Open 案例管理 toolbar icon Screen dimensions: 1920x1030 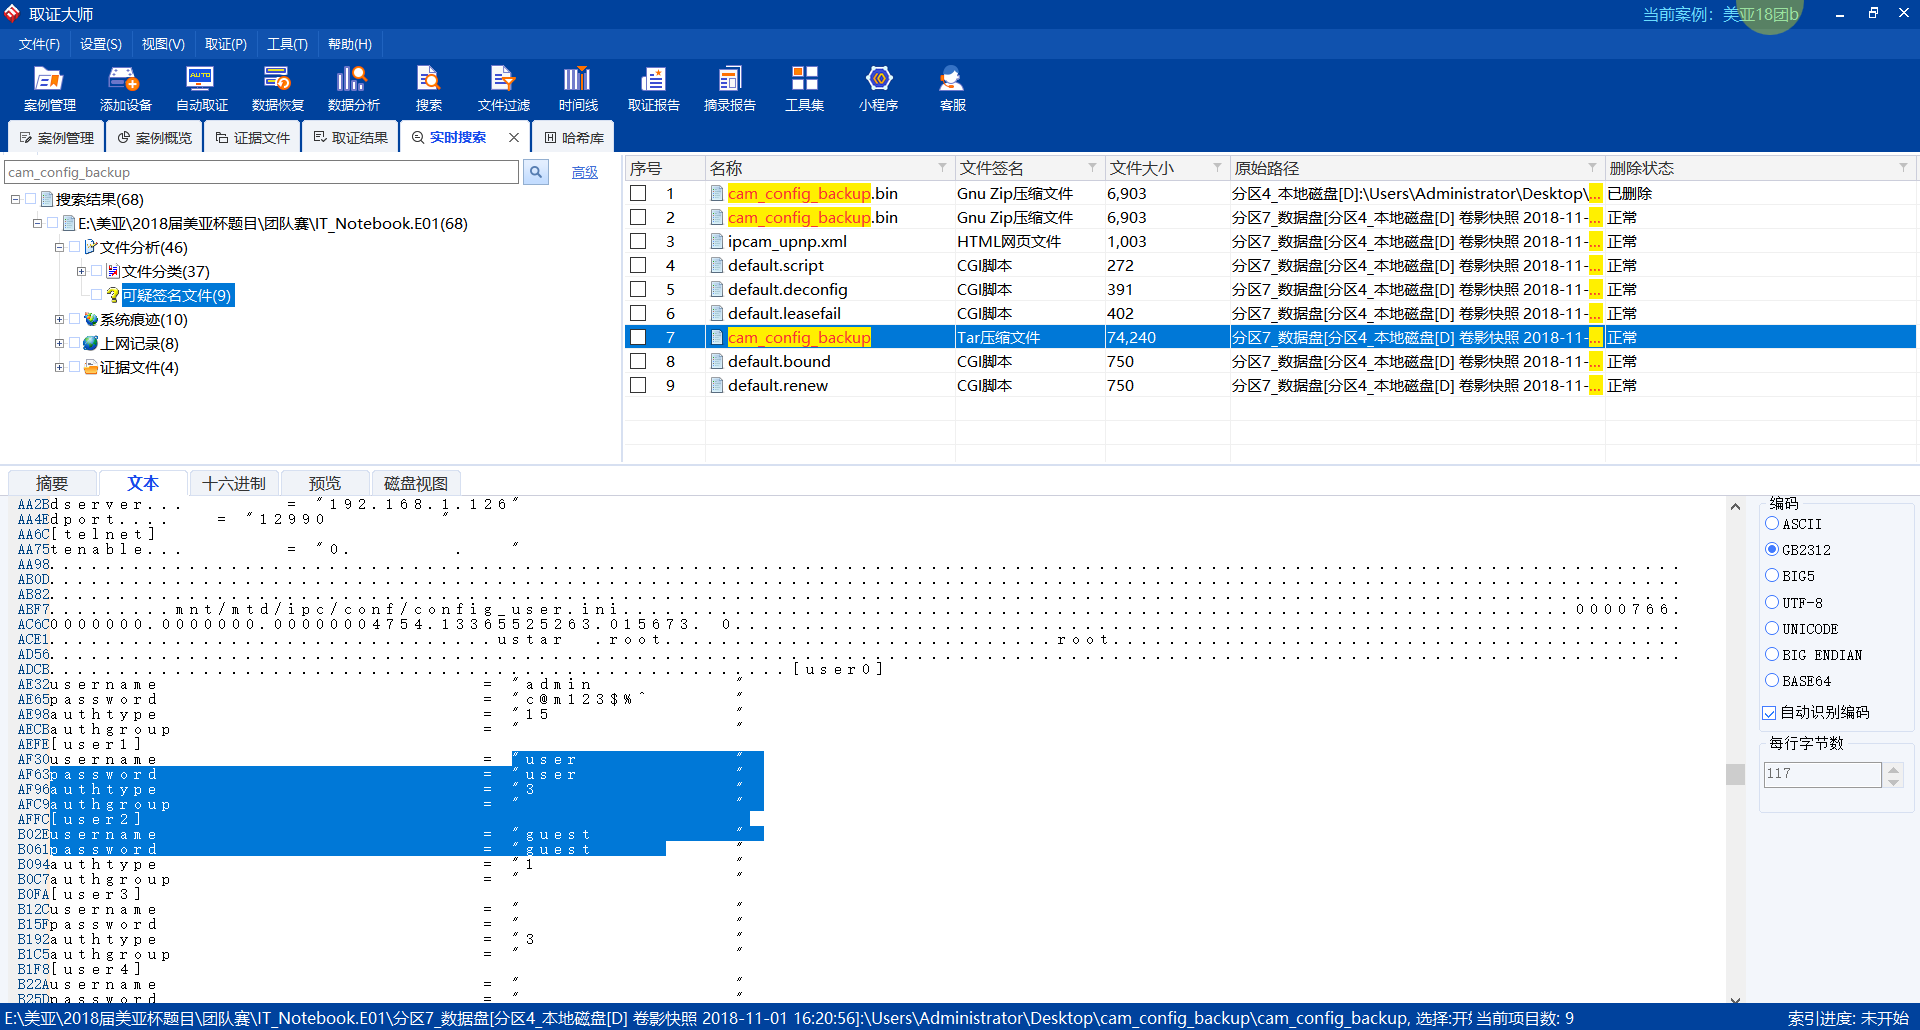49,89
